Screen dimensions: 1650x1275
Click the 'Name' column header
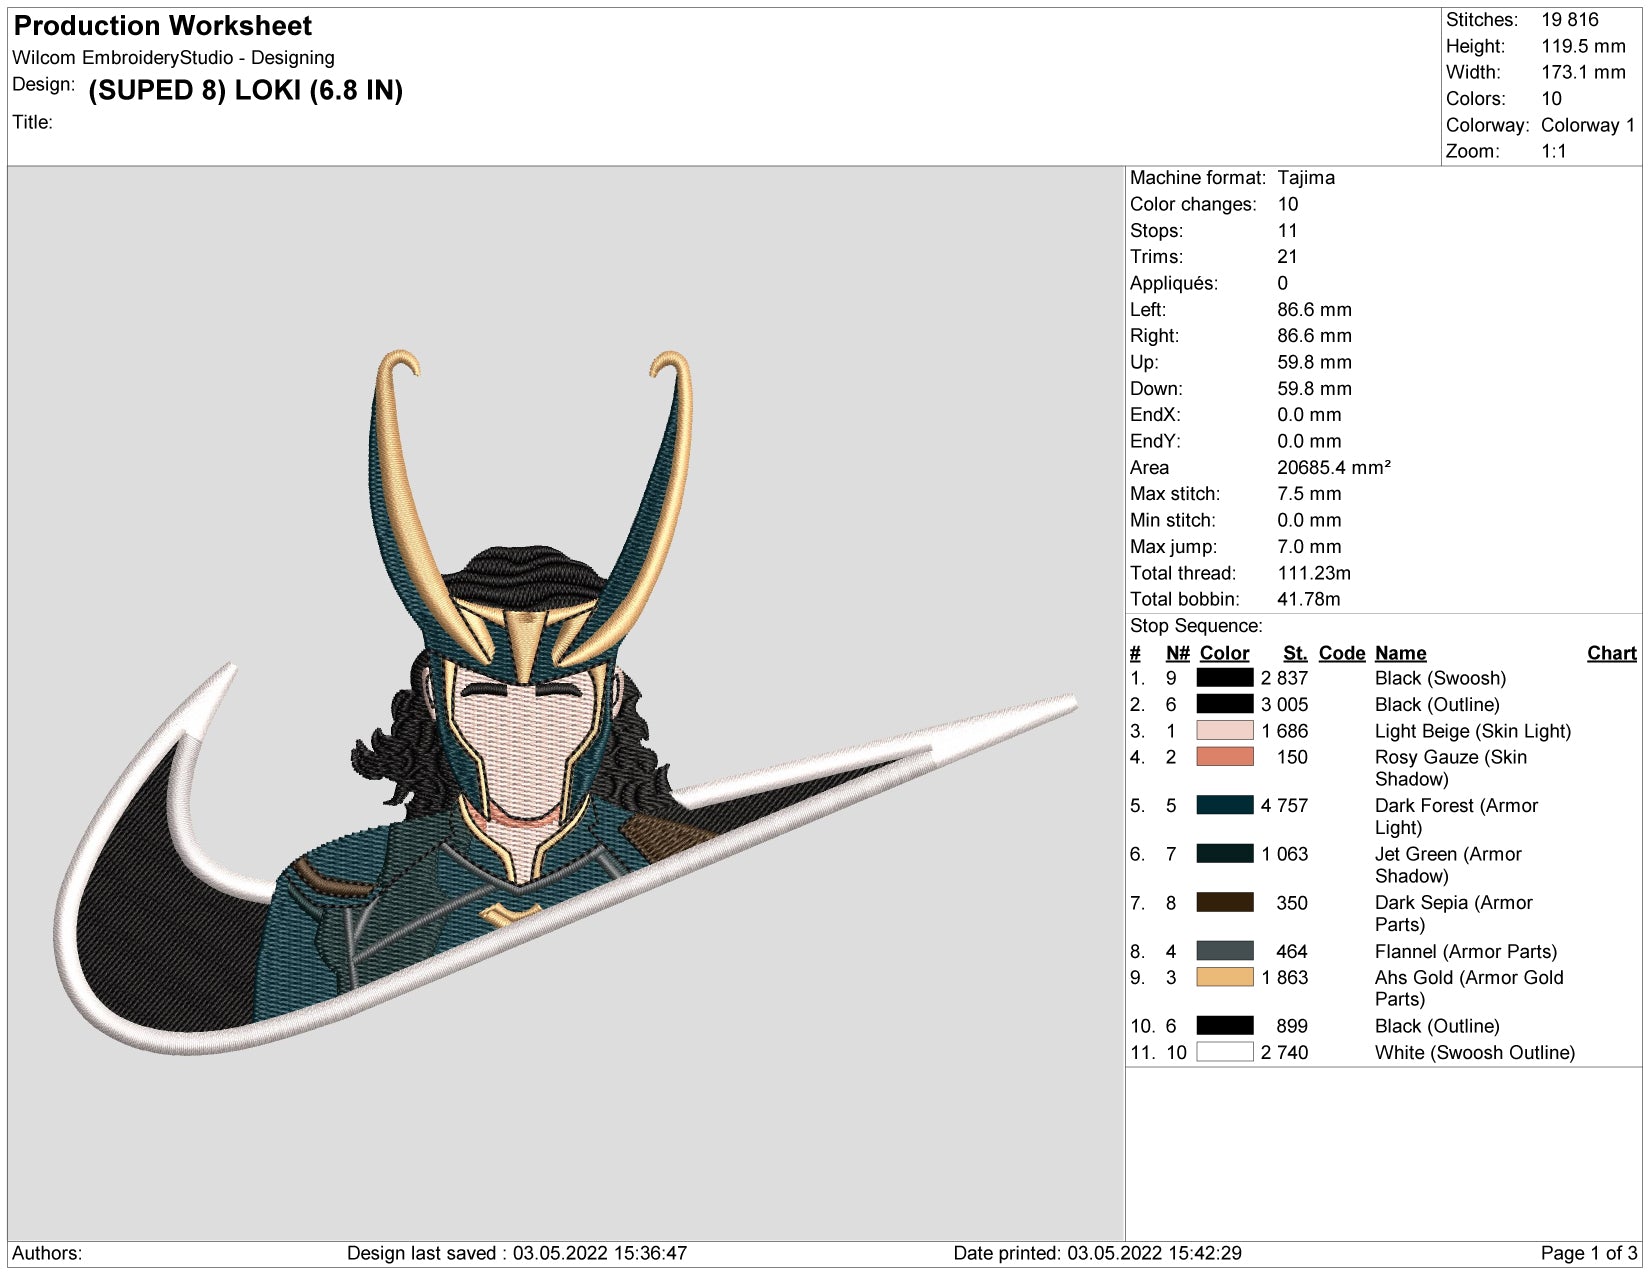point(1400,653)
